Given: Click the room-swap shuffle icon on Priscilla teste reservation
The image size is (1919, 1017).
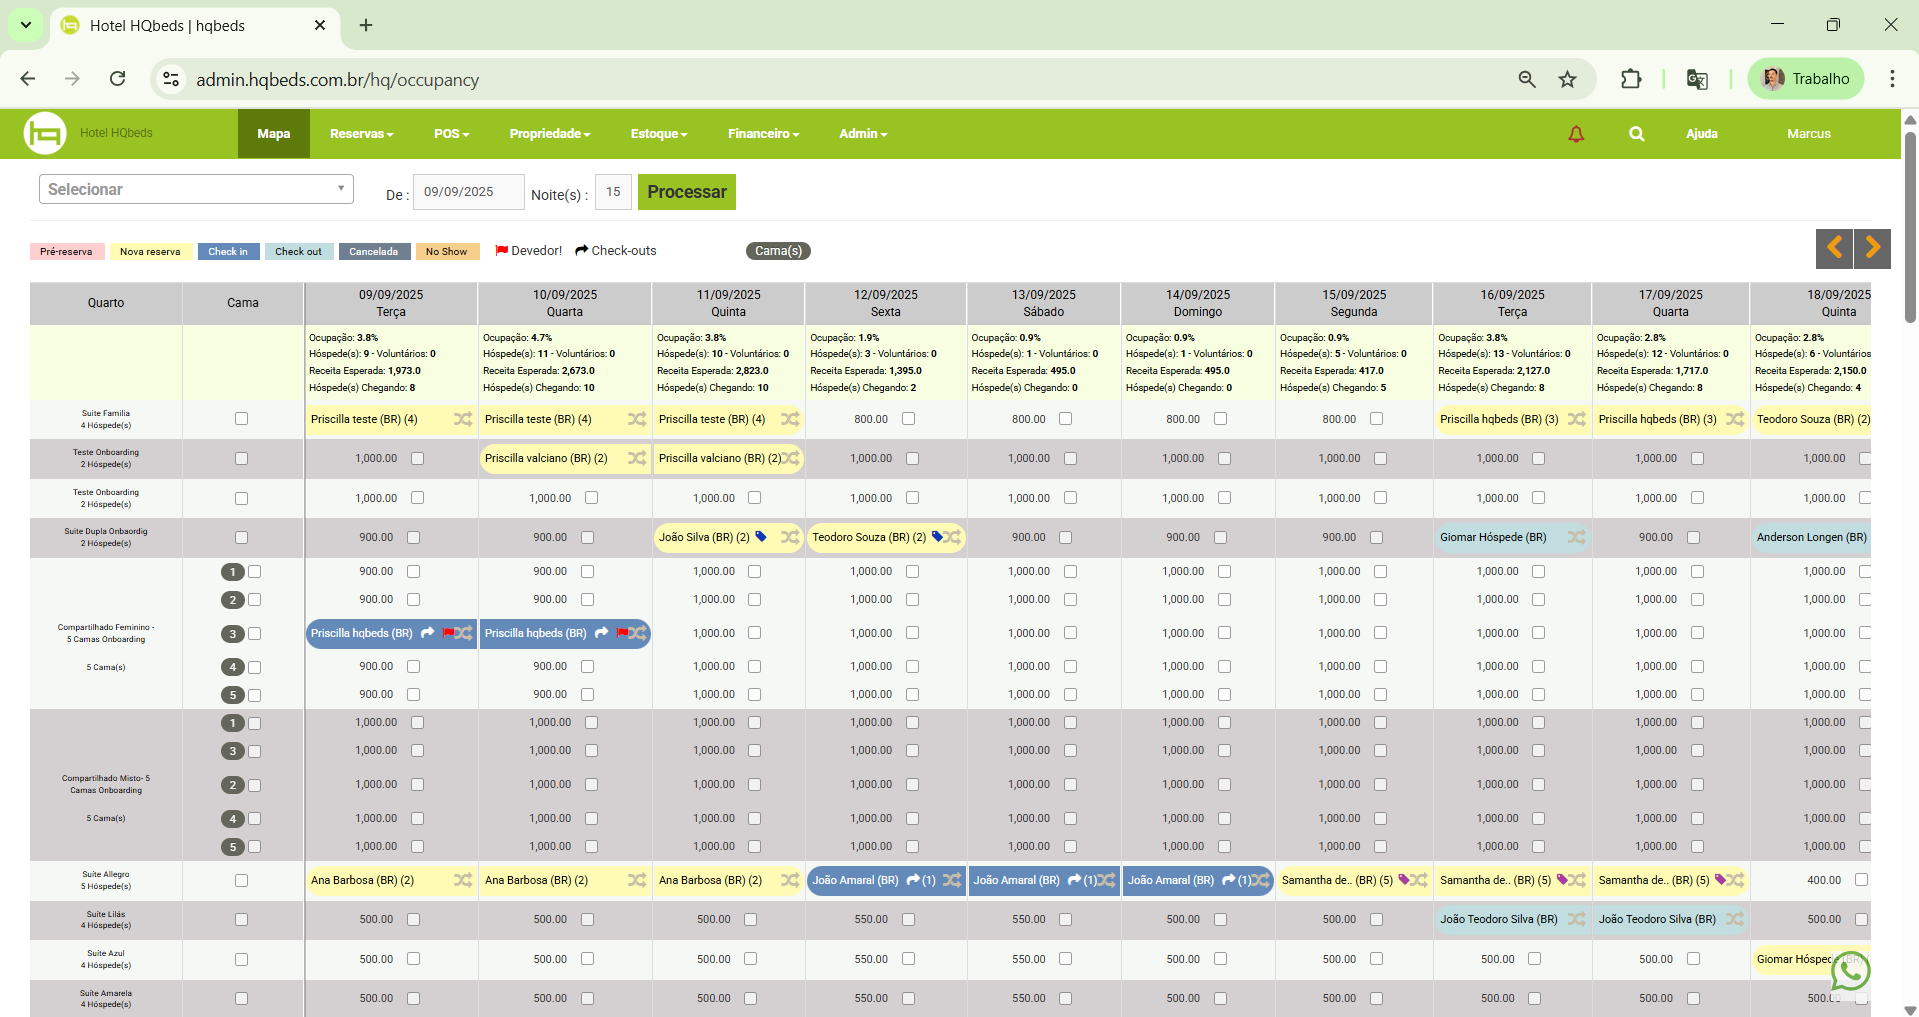Looking at the screenshot, I should click(462, 419).
